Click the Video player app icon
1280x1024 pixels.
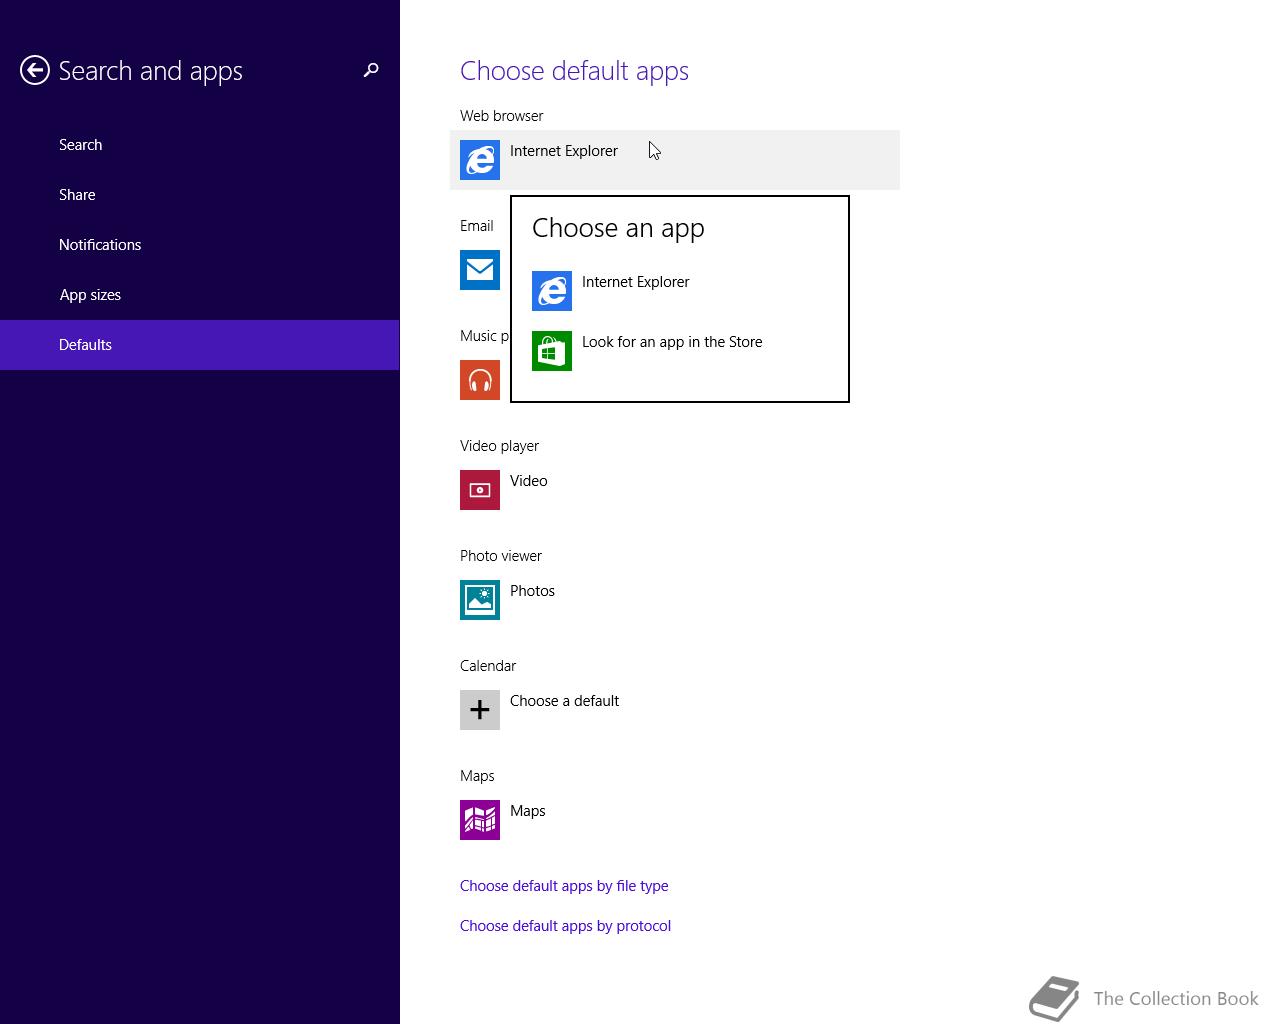click(480, 490)
